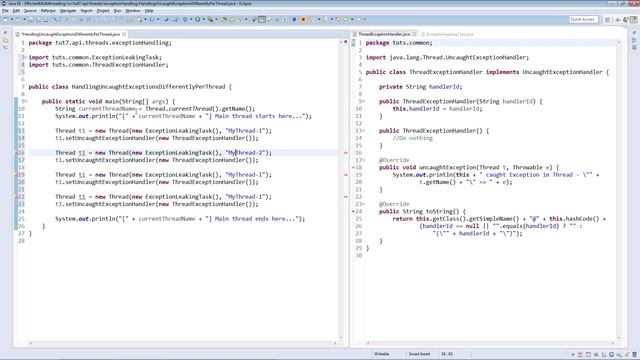Collapse ThreadExceptionHandler(String) constructor fold in right editor

363,102
